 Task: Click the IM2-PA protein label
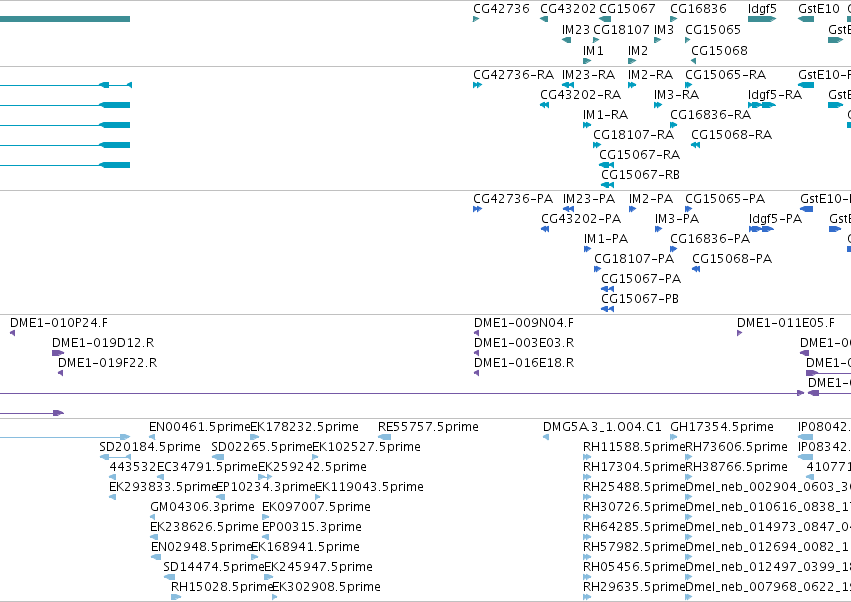(651, 199)
